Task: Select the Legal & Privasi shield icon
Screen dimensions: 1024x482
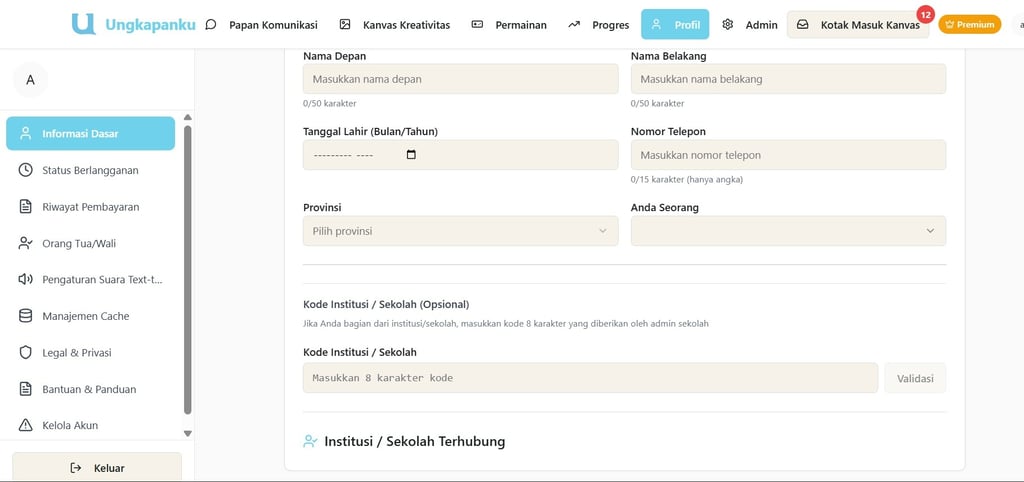Action: point(26,353)
